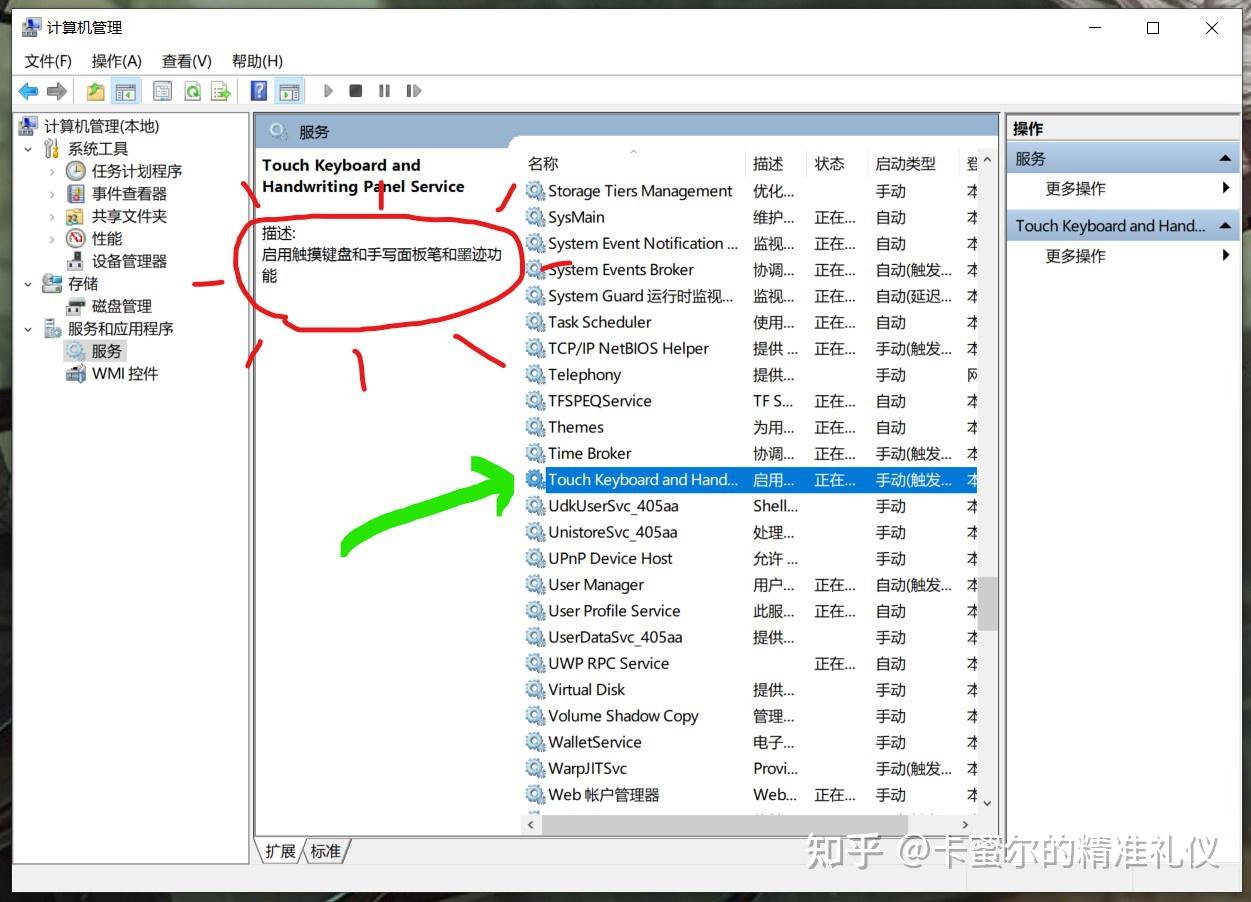Click the Forward navigation arrow
Viewport: 1251px width, 902px height.
(x=57, y=90)
